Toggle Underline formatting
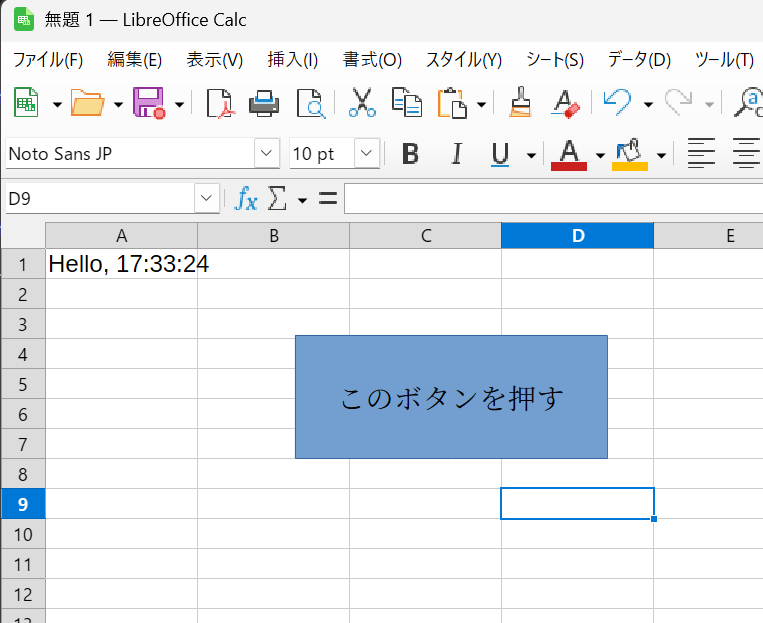 point(500,154)
